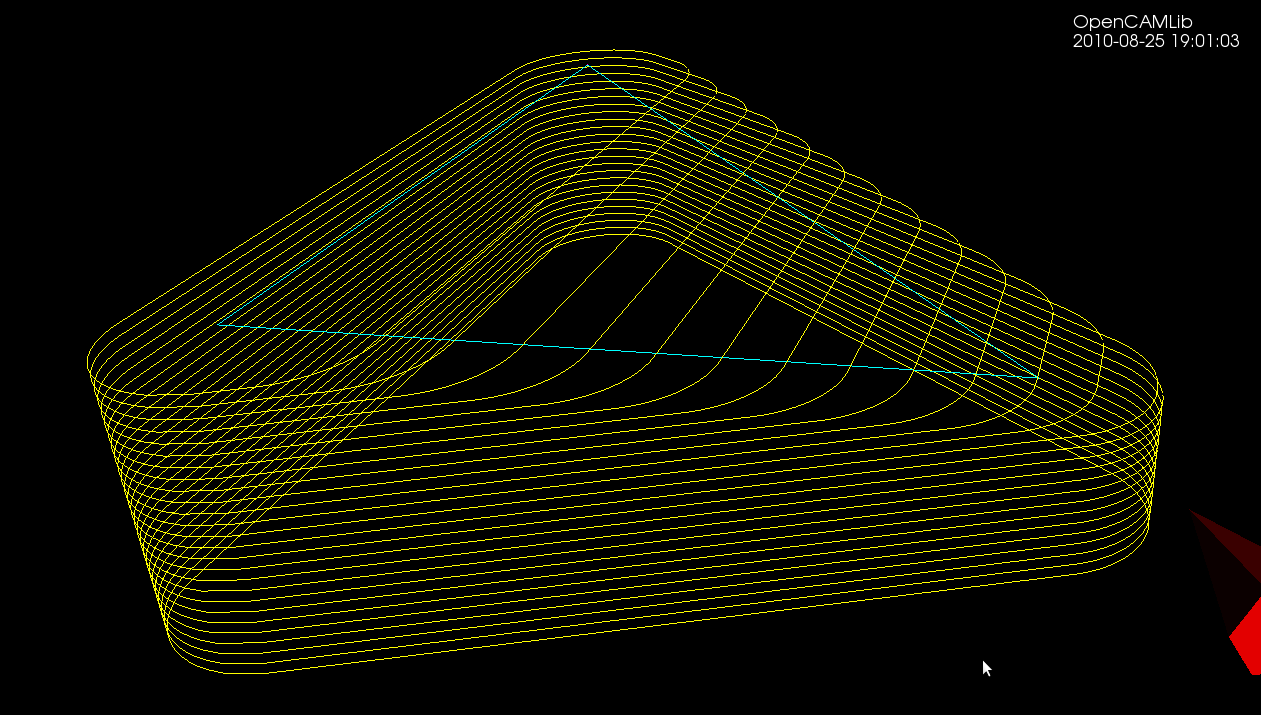Click the vertical yellow lines at left corner
Image resolution: width=1261 pixels, height=715 pixels.
(x=130, y=500)
